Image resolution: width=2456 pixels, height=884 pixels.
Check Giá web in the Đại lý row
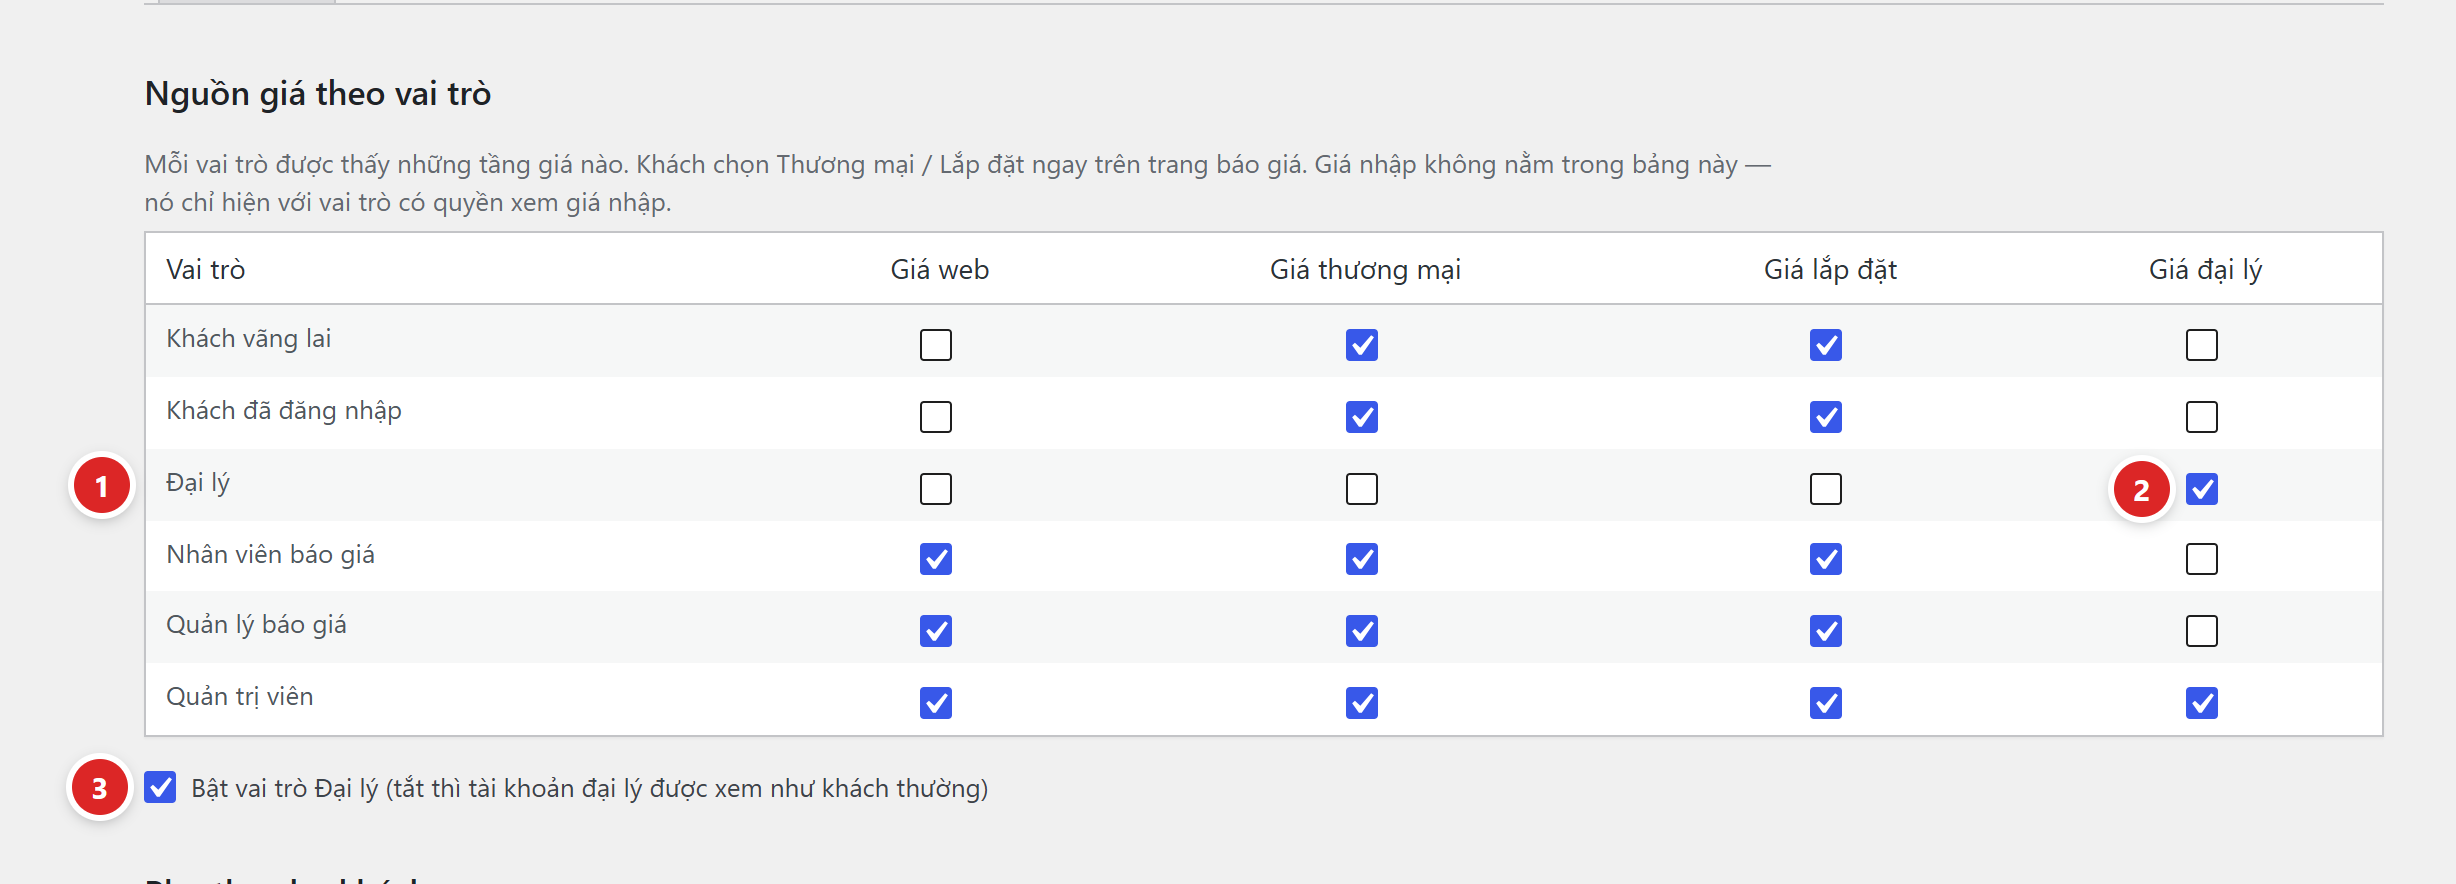pos(936,489)
